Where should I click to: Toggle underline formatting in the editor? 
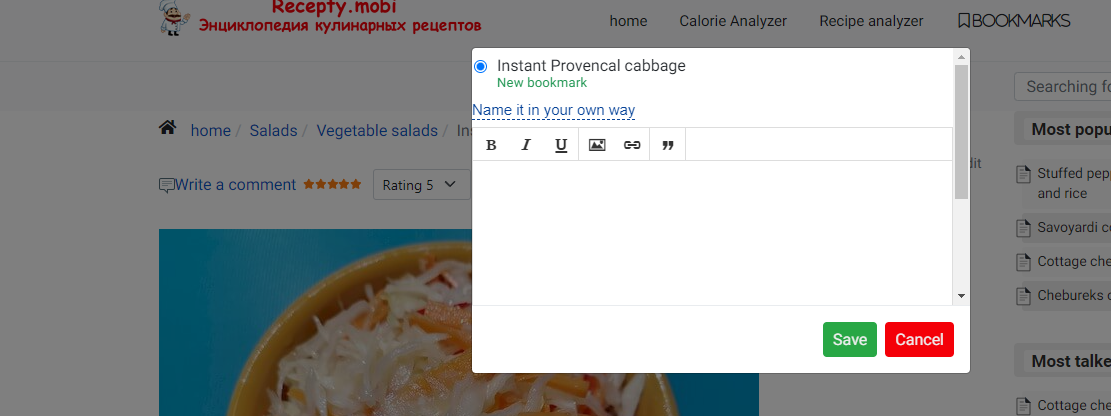coord(561,145)
